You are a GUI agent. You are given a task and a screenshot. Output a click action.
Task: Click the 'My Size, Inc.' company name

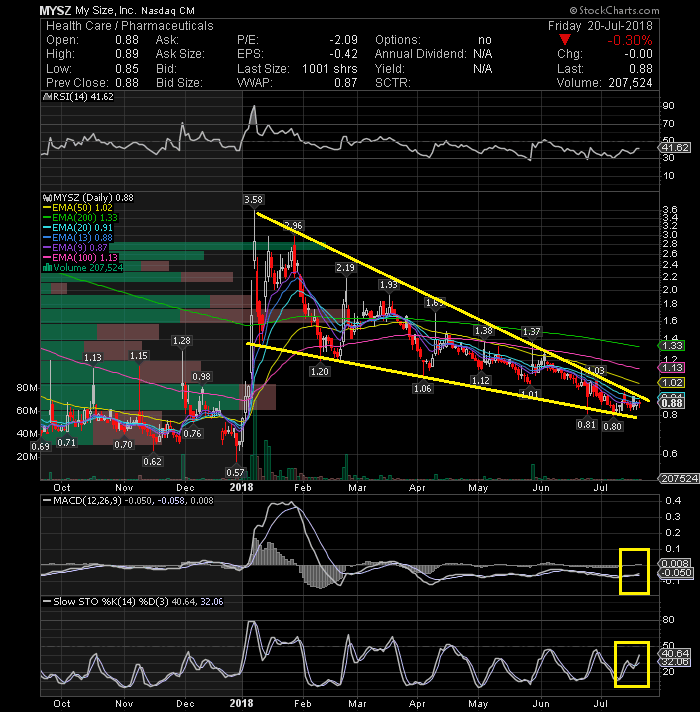coord(105,10)
